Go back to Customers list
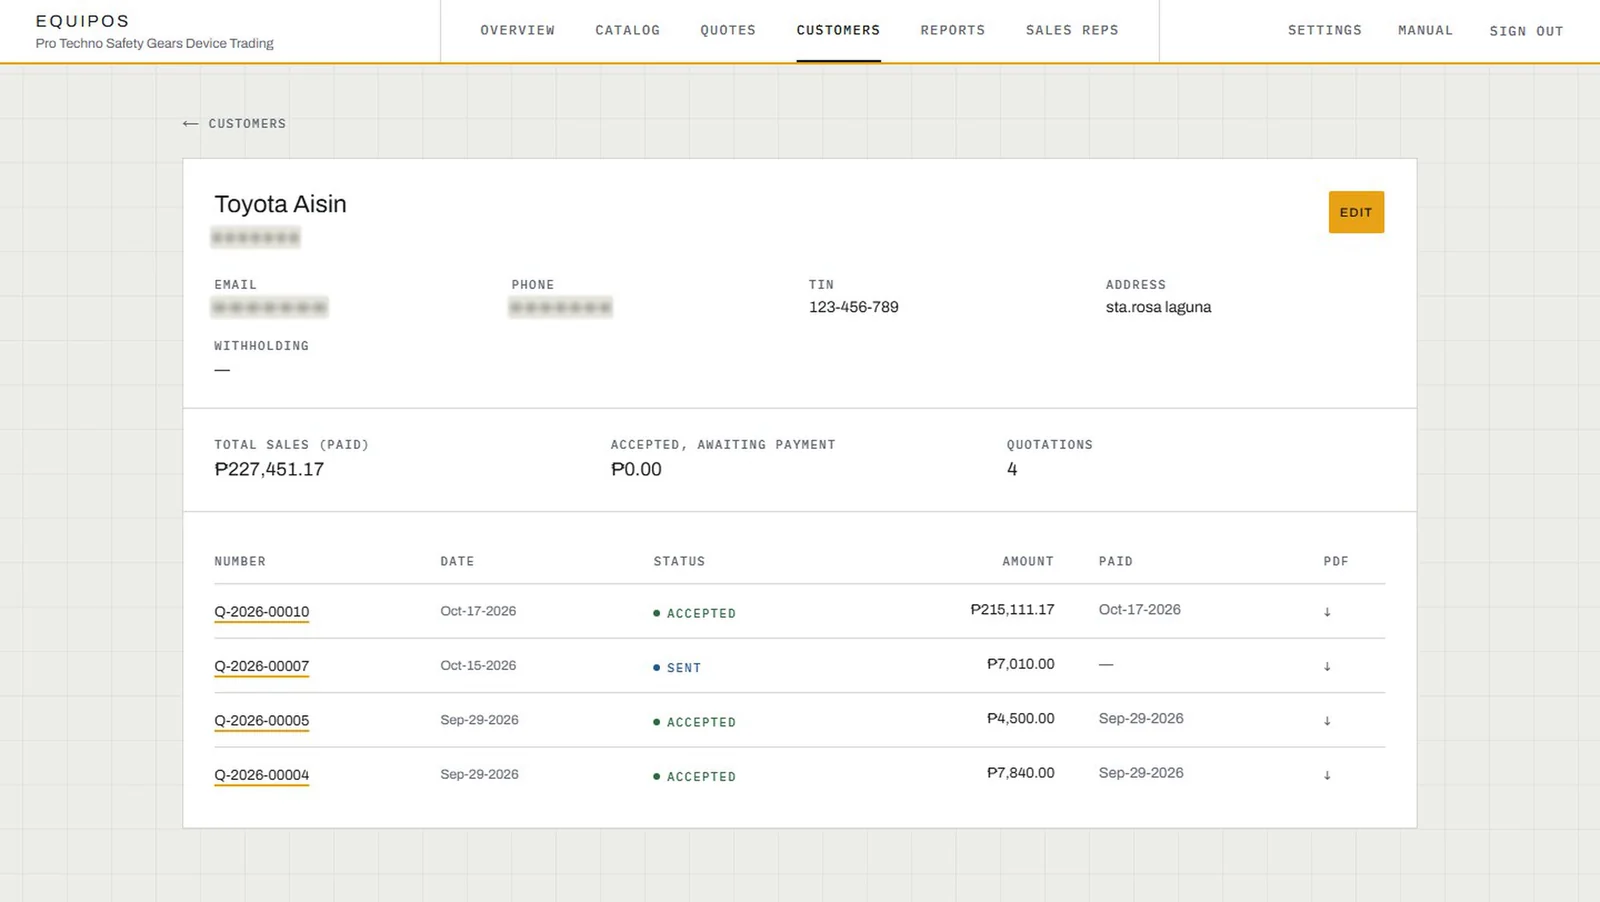 235,124
